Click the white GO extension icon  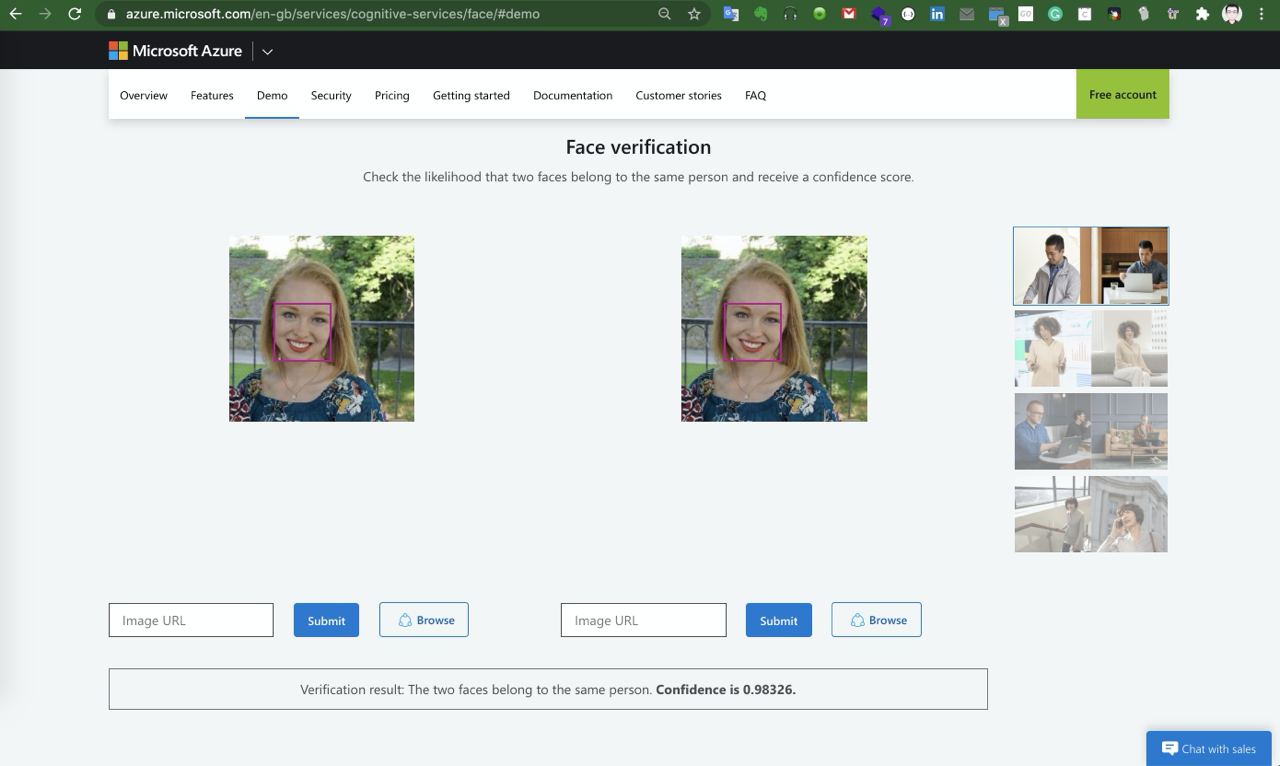tap(1025, 14)
